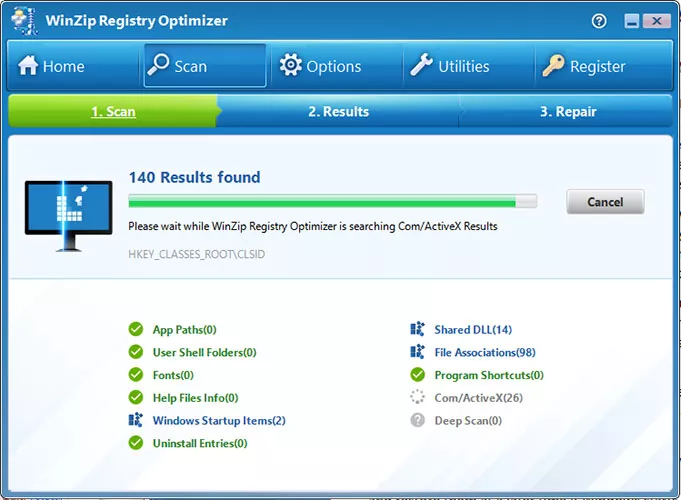Click the HKEY_CLASSES_ROOT\CLSID path text
681x500 pixels.
(197, 254)
